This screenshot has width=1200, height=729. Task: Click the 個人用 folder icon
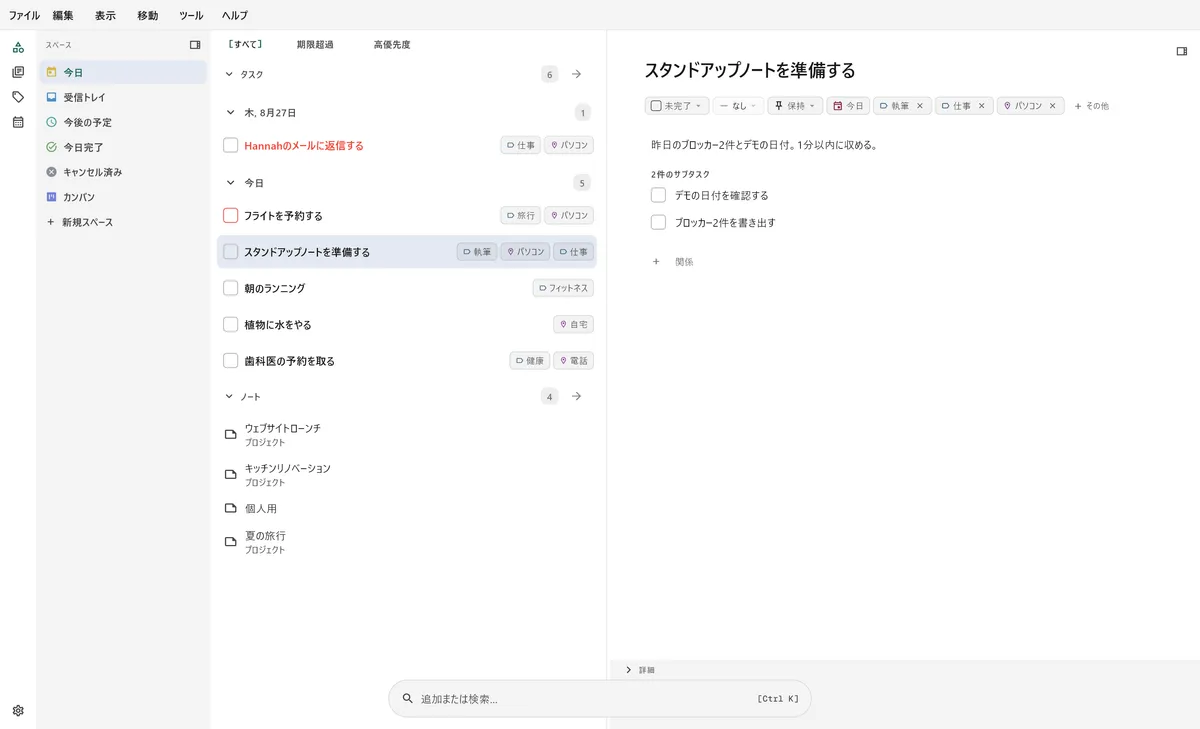point(231,508)
